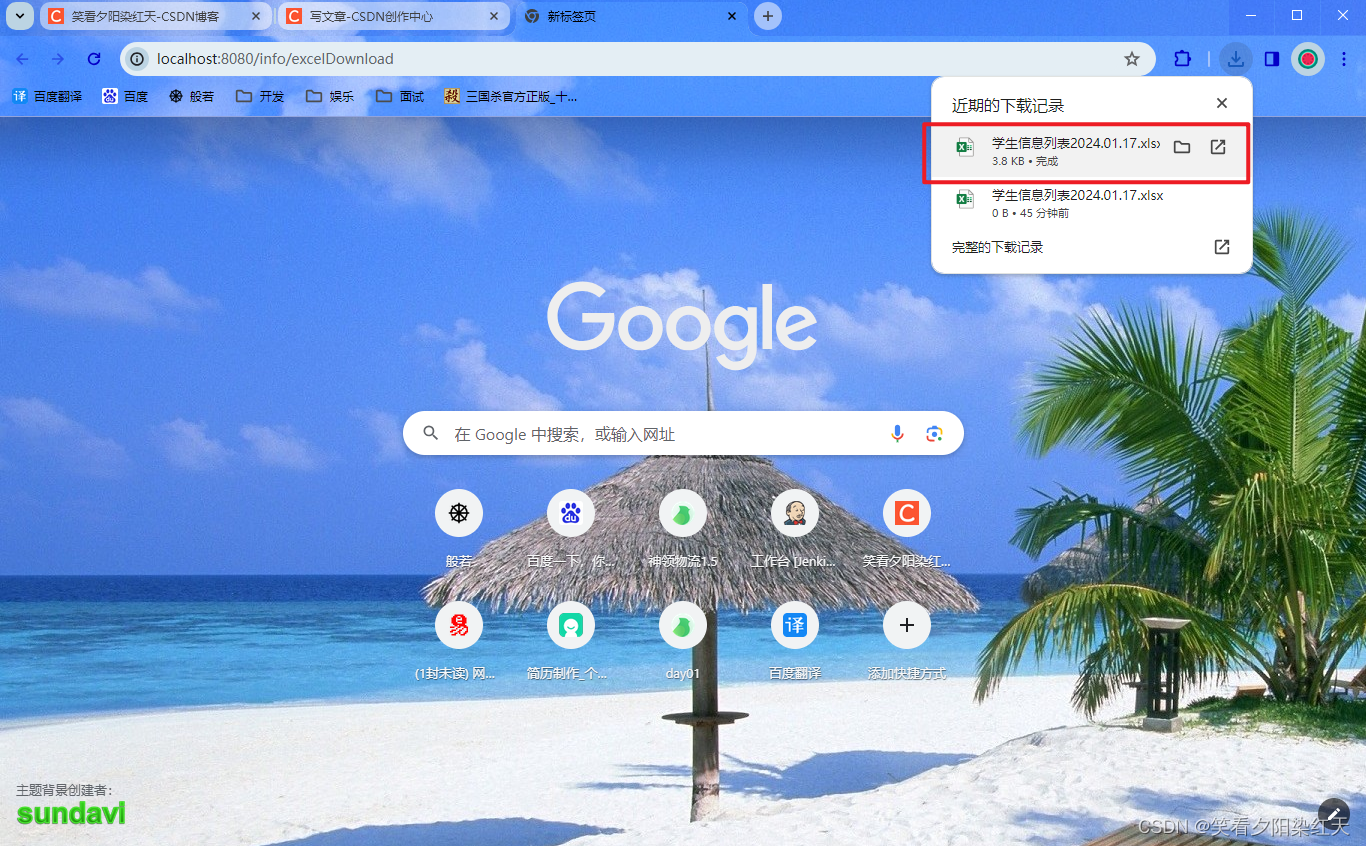Open the Extensions puzzle icon
The image size is (1366, 846).
[x=1182, y=59]
